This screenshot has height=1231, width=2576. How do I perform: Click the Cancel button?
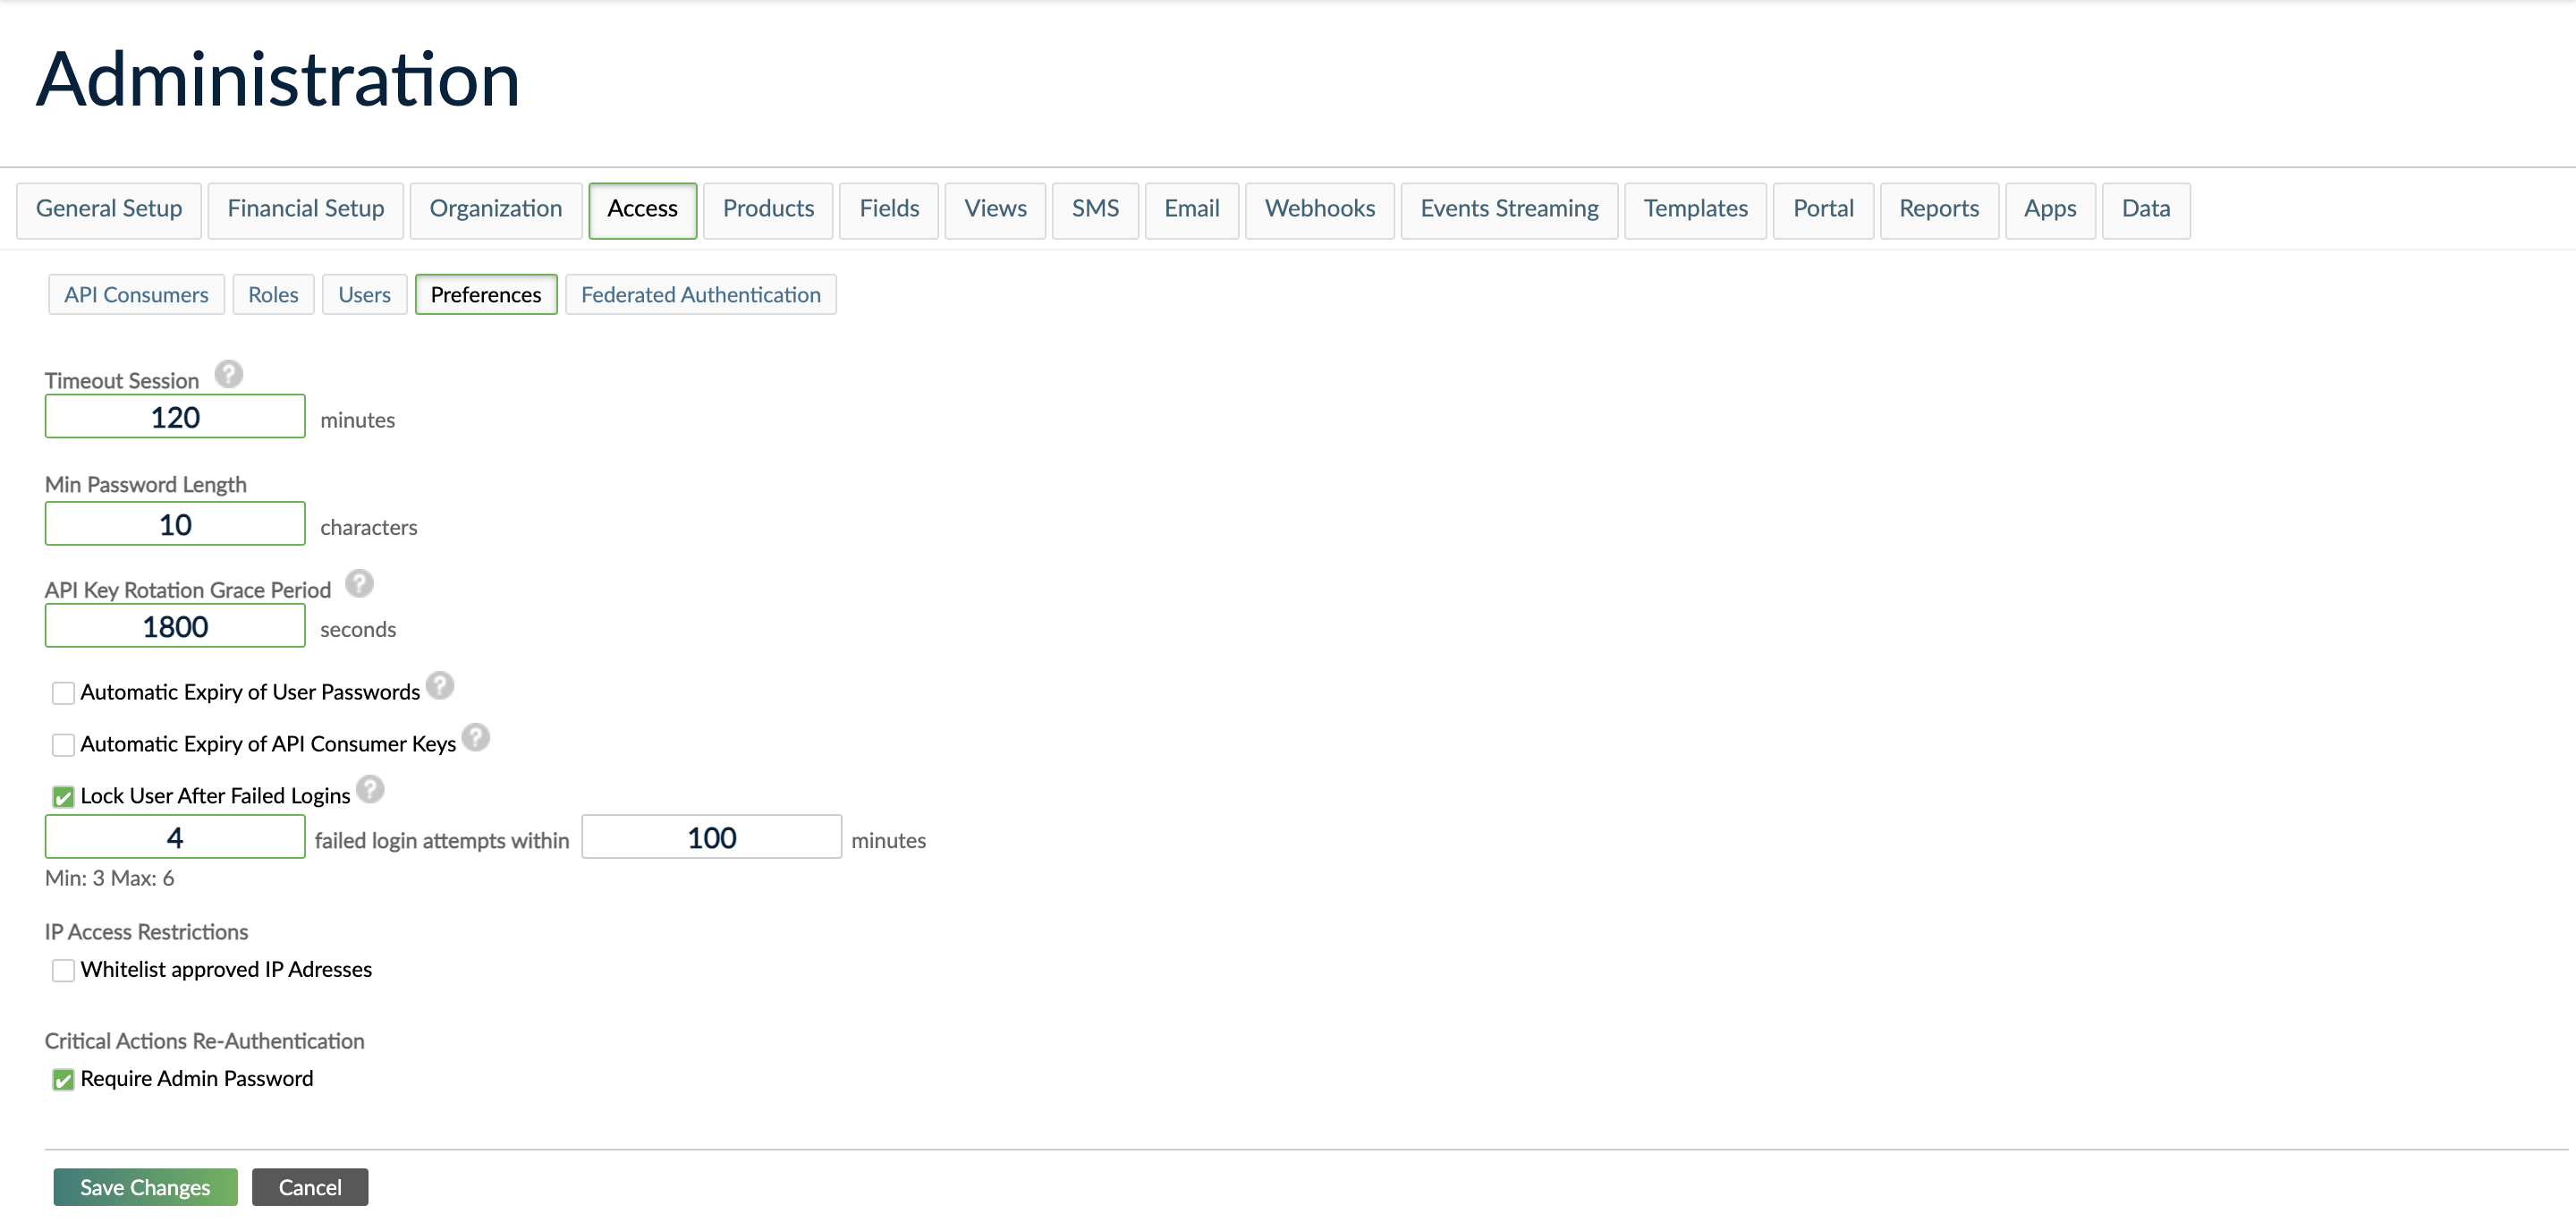click(309, 1187)
